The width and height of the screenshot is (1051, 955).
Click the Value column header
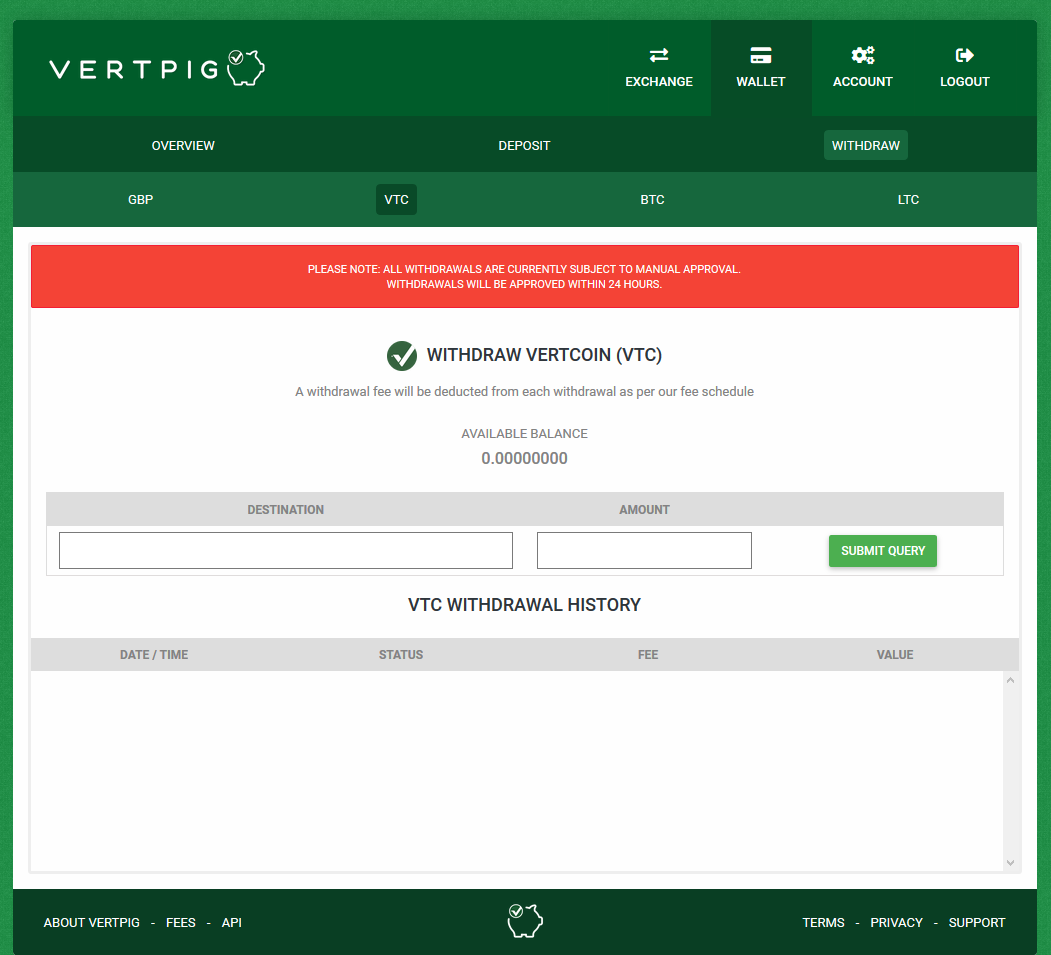click(895, 655)
